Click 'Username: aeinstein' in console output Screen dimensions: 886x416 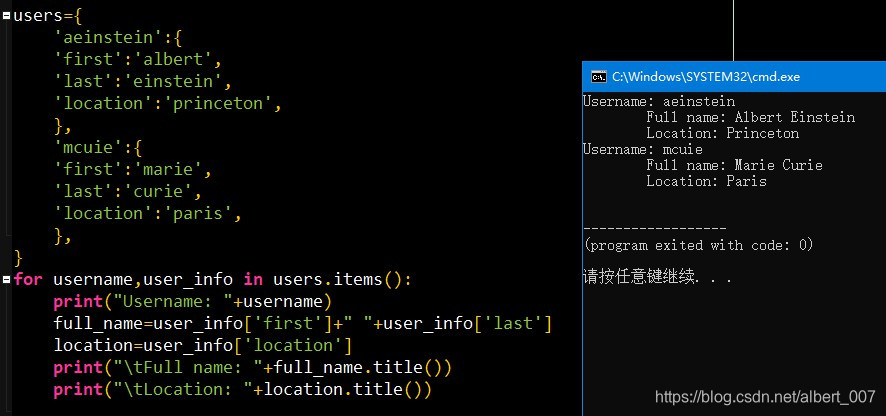pos(659,102)
